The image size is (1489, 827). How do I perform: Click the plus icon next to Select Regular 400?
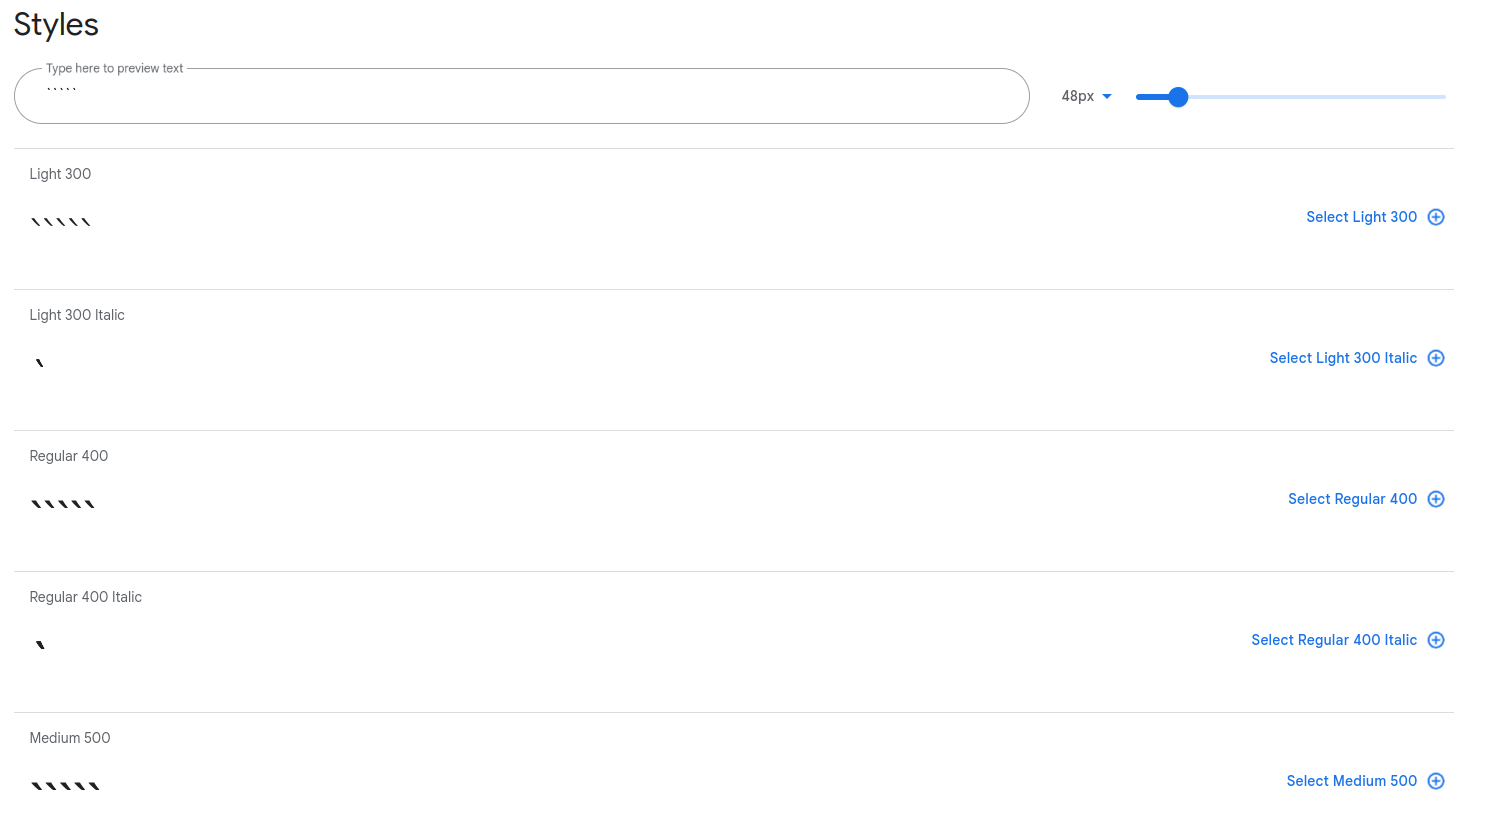1436,499
